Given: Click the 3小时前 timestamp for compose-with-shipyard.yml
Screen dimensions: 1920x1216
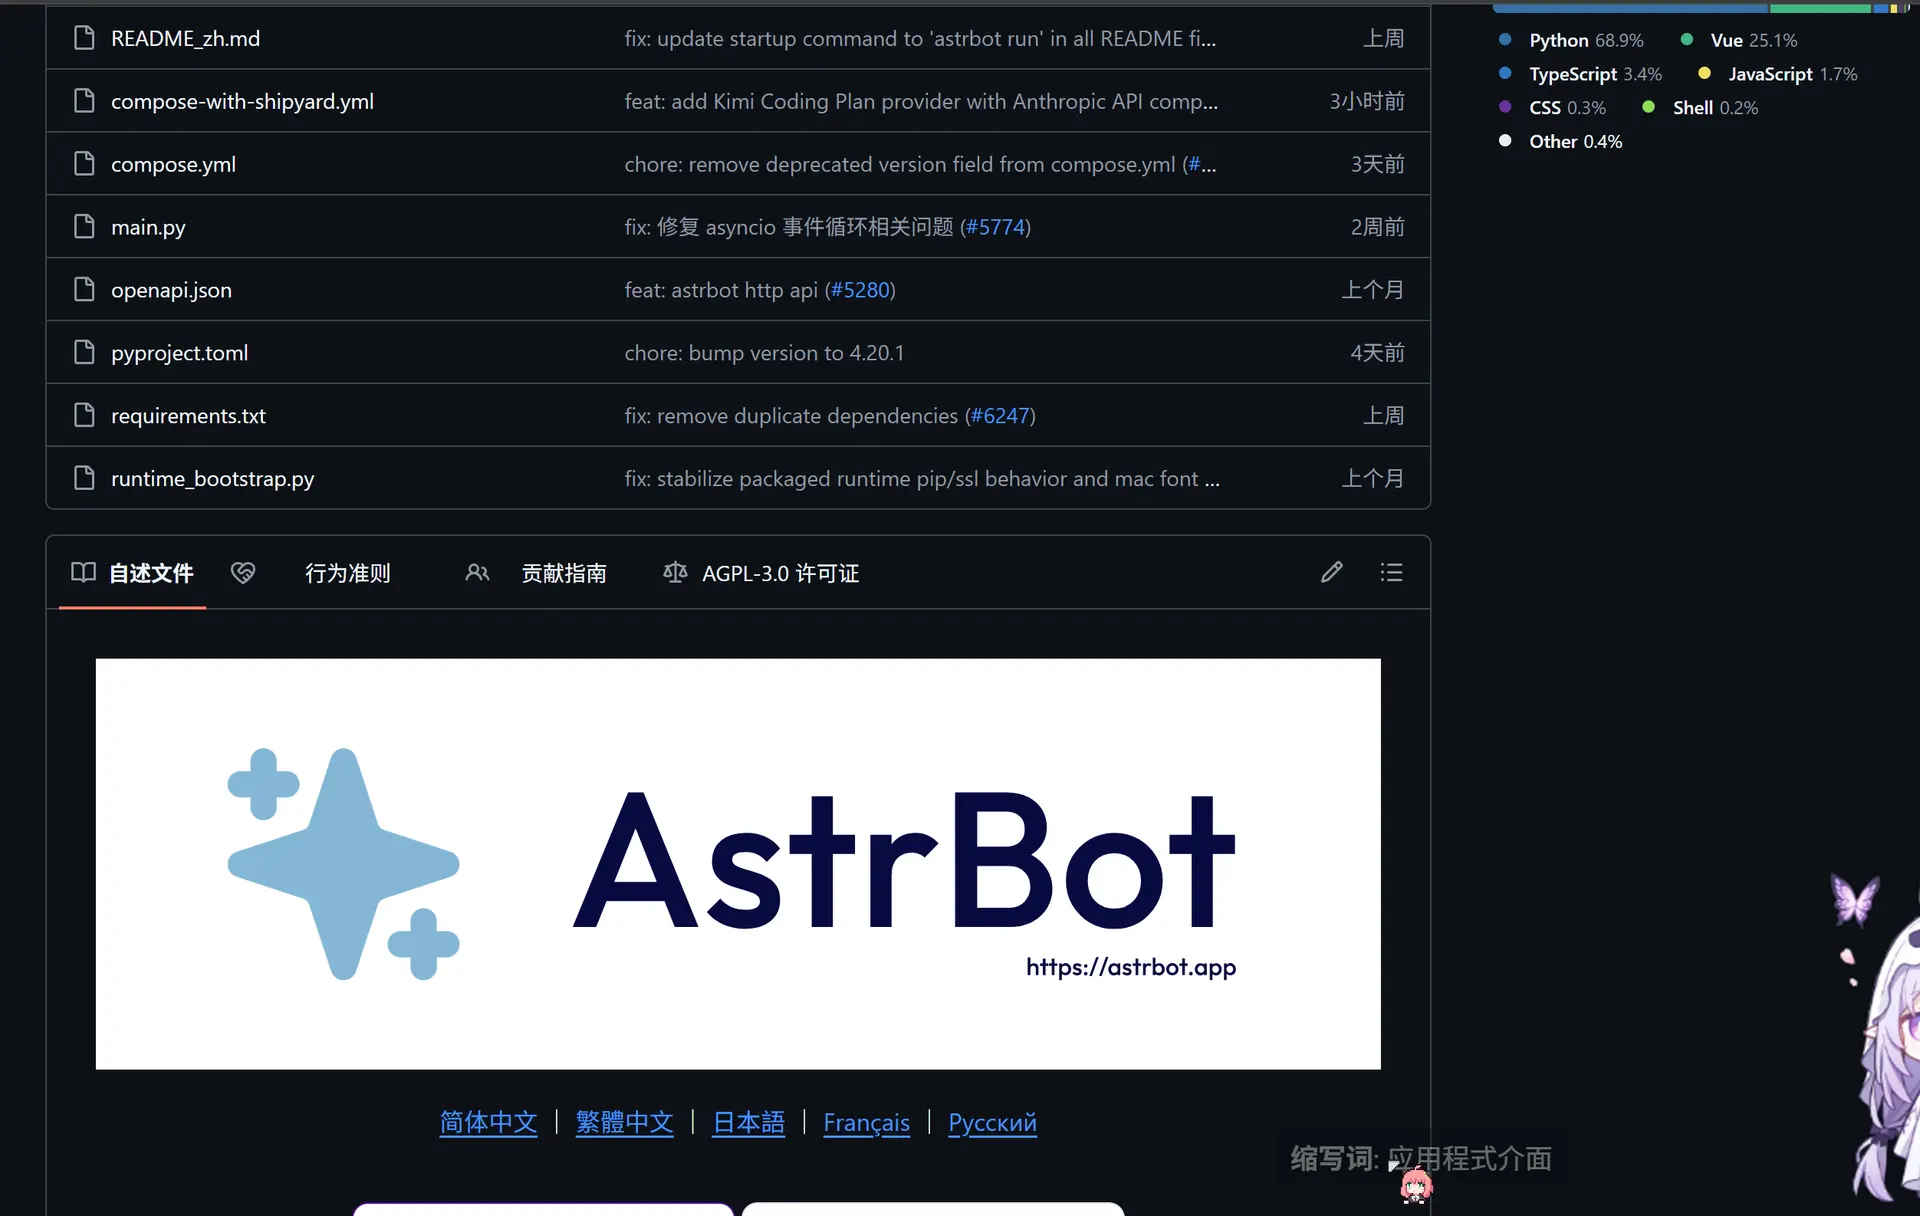Looking at the screenshot, I should click(1367, 101).
